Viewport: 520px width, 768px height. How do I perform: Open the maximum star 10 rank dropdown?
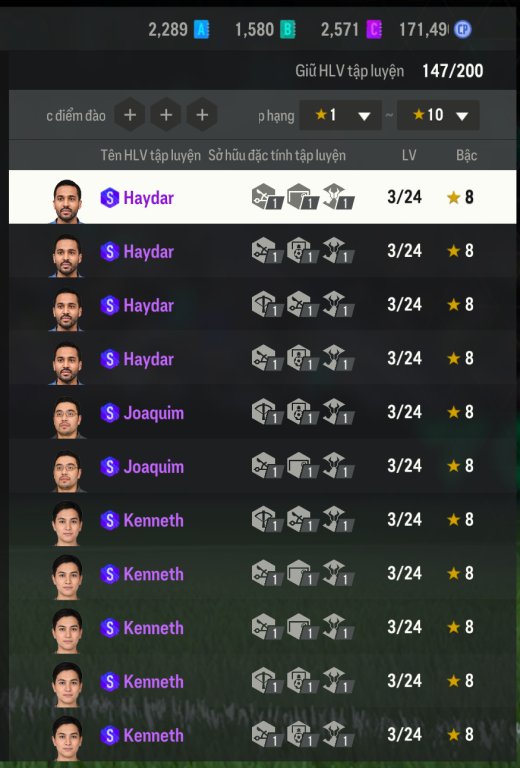click(x=438, y=116)
